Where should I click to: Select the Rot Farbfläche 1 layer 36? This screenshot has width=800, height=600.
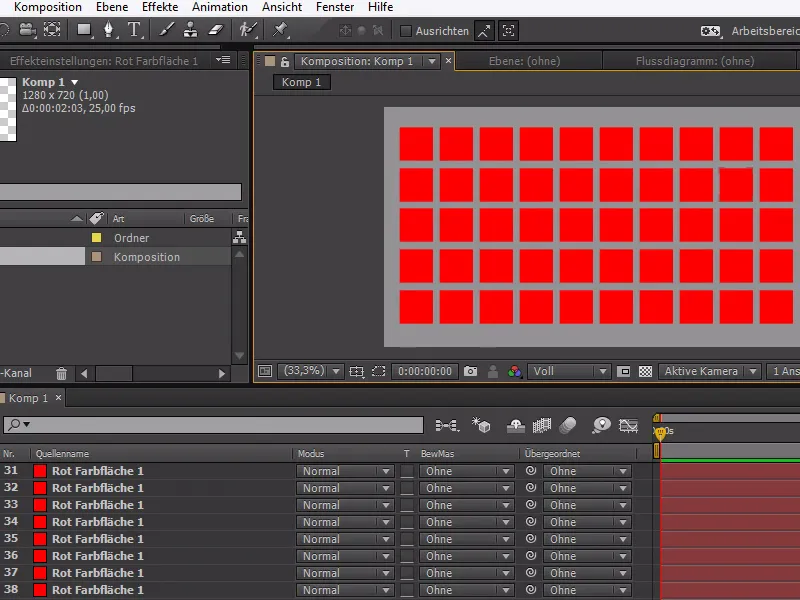pyautogui.click(x=97, y=556)
